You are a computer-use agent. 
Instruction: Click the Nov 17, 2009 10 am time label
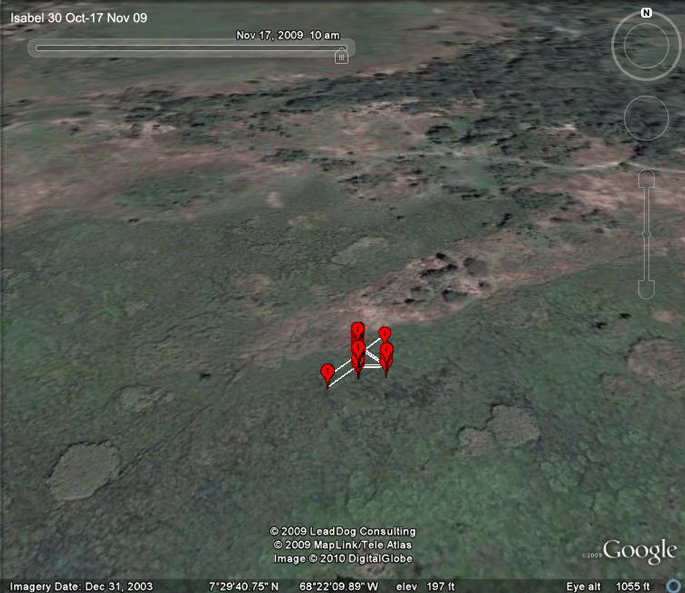click(x=288, y=35)
